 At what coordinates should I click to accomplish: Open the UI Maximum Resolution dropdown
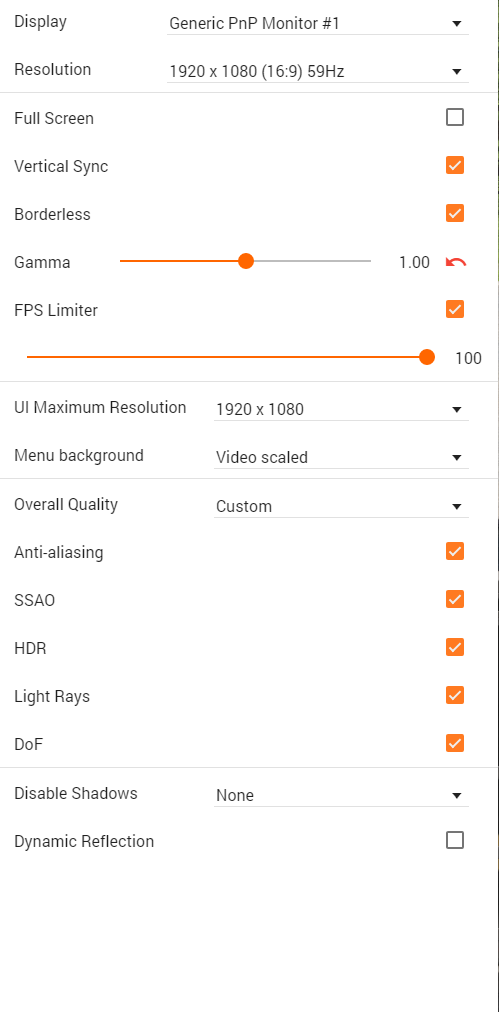click(x=341, y=409)
